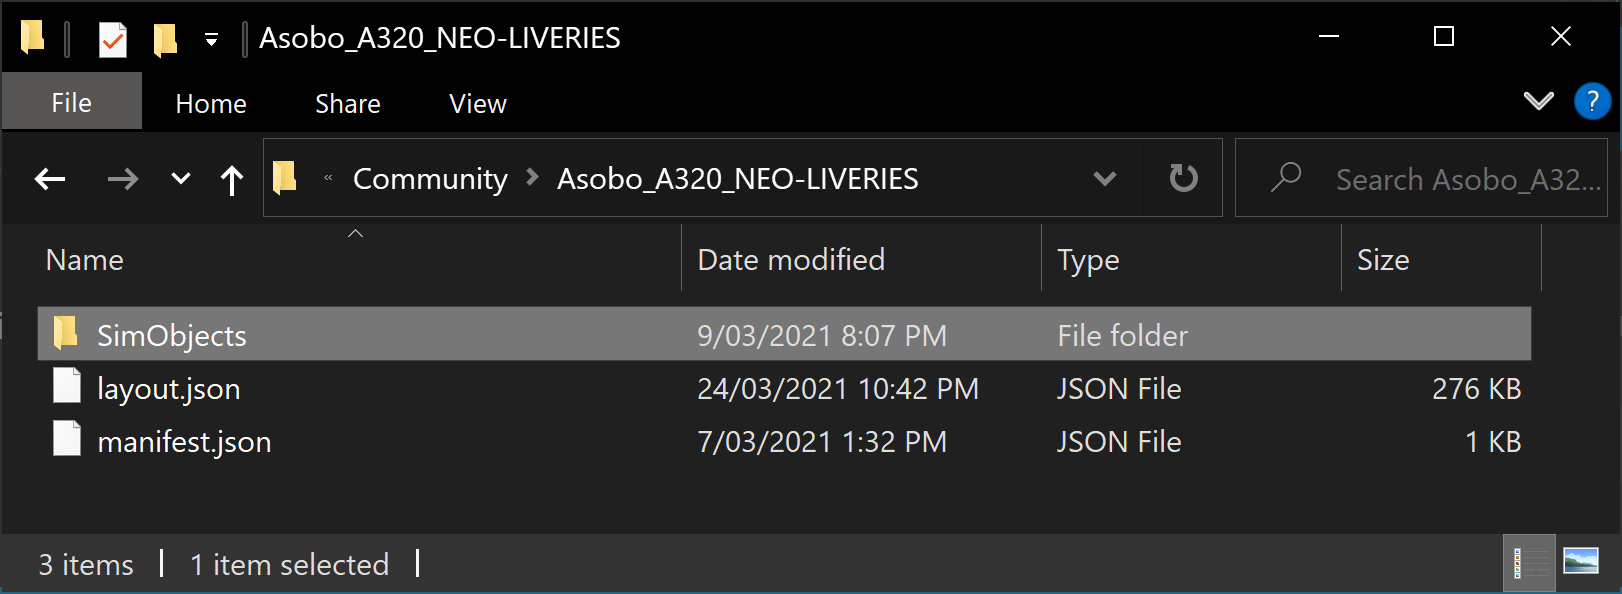Sort files by Date modified column
This screenshot has height=594, width=1622.
790,260
